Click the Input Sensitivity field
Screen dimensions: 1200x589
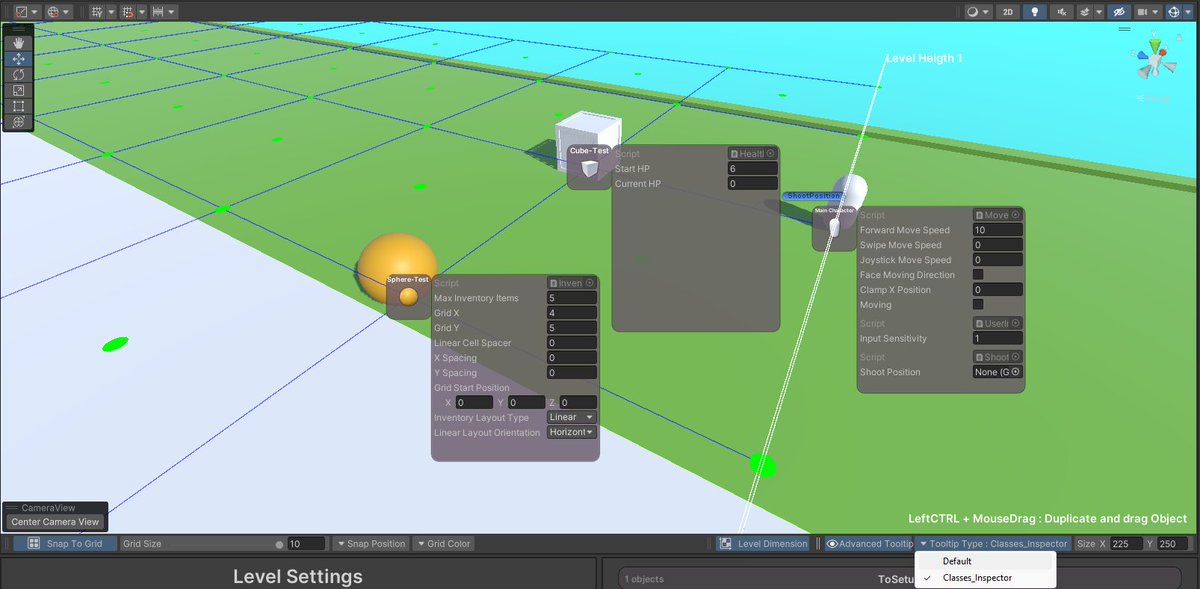pos(997,338)
